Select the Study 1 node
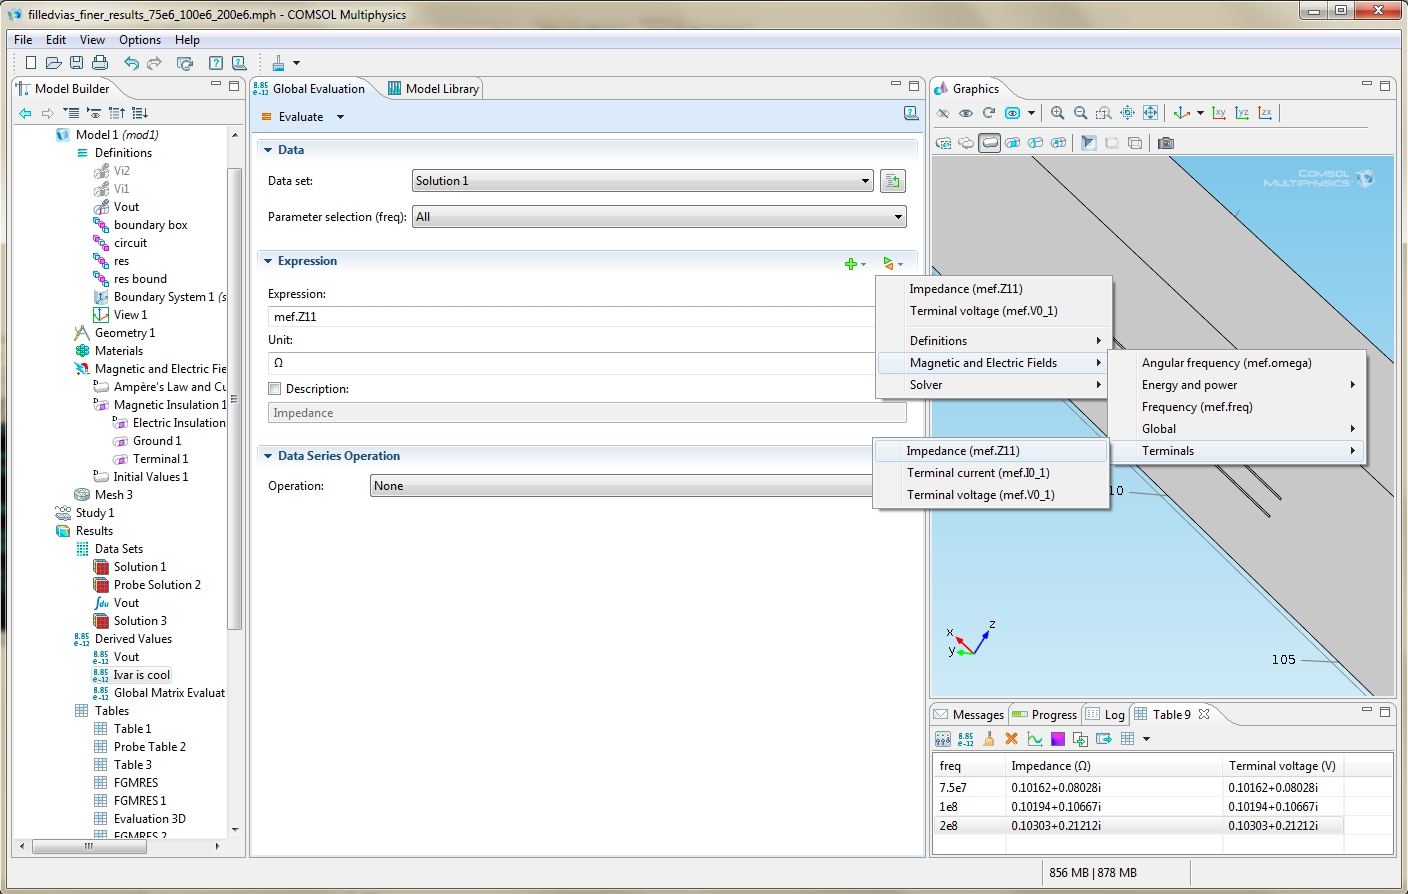1408x894 pixels. [x=94, y=513]
